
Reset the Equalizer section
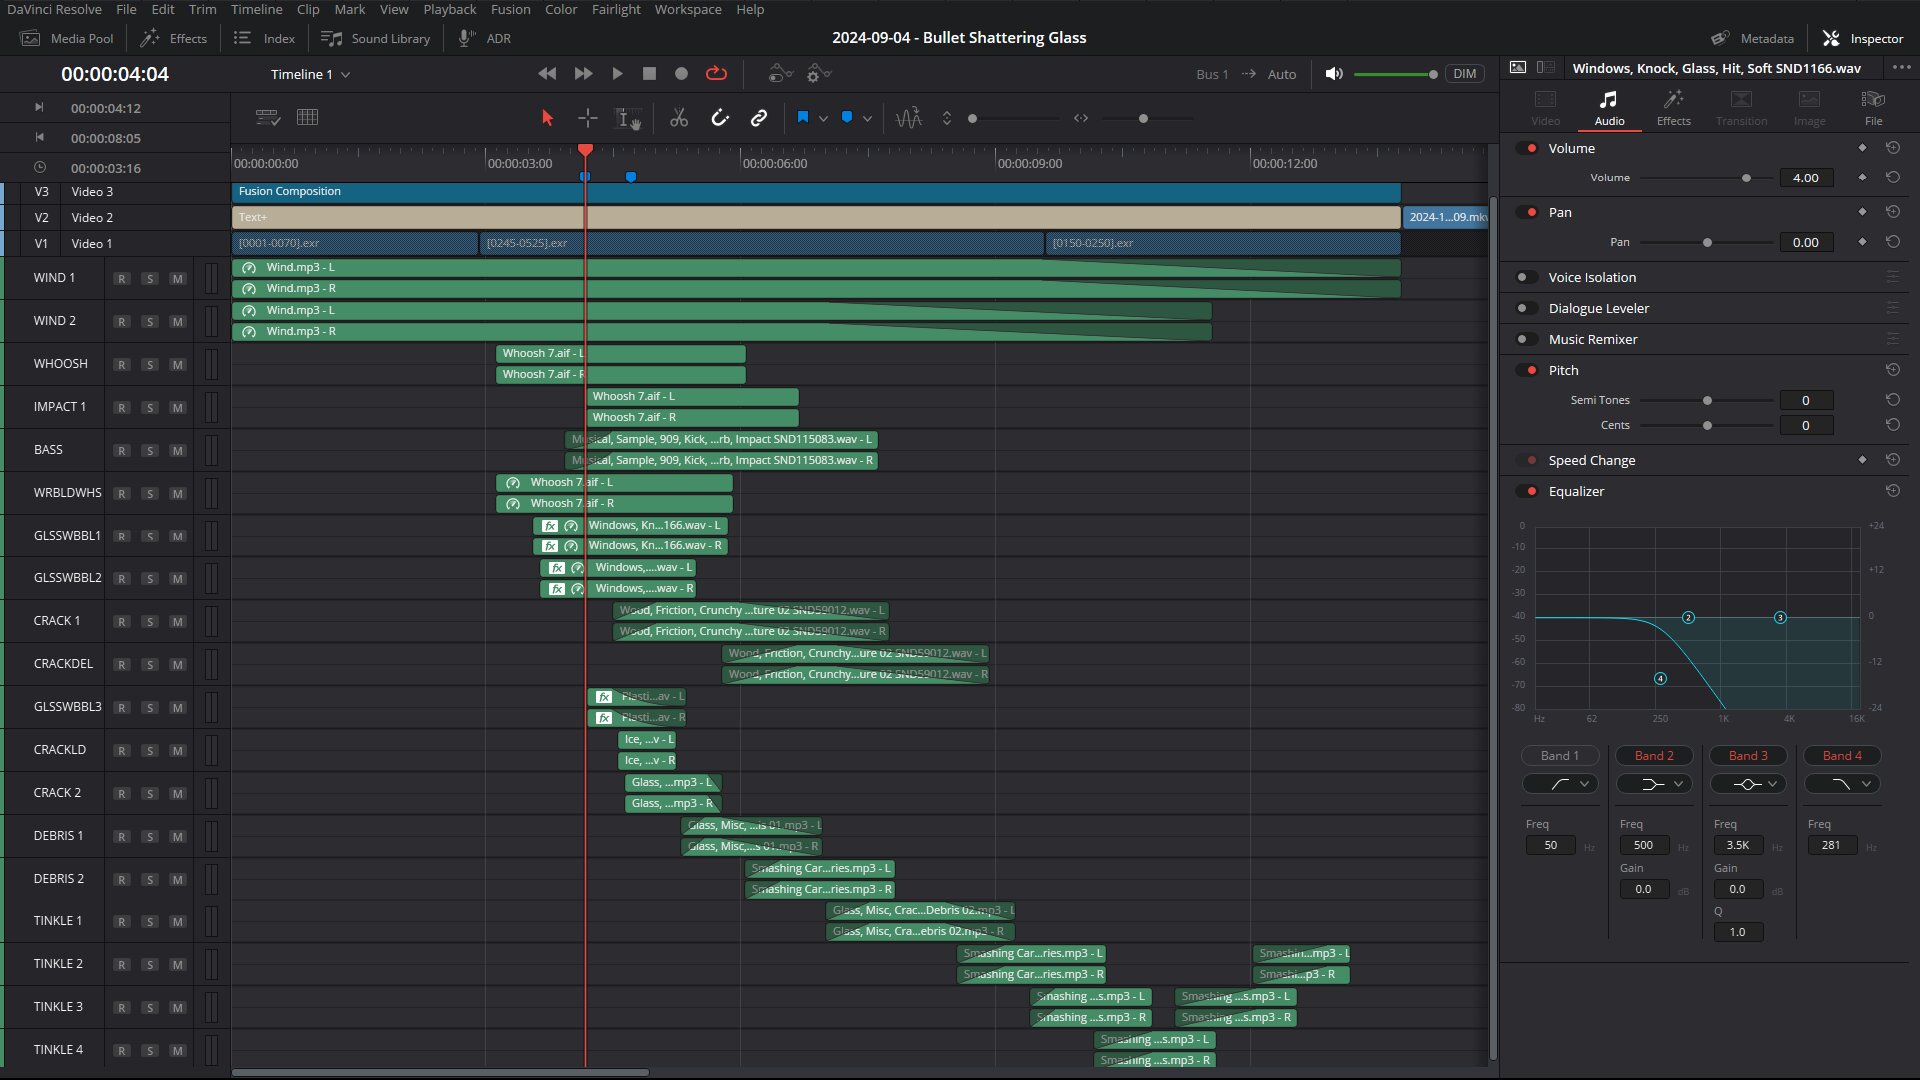(1892, 491)
